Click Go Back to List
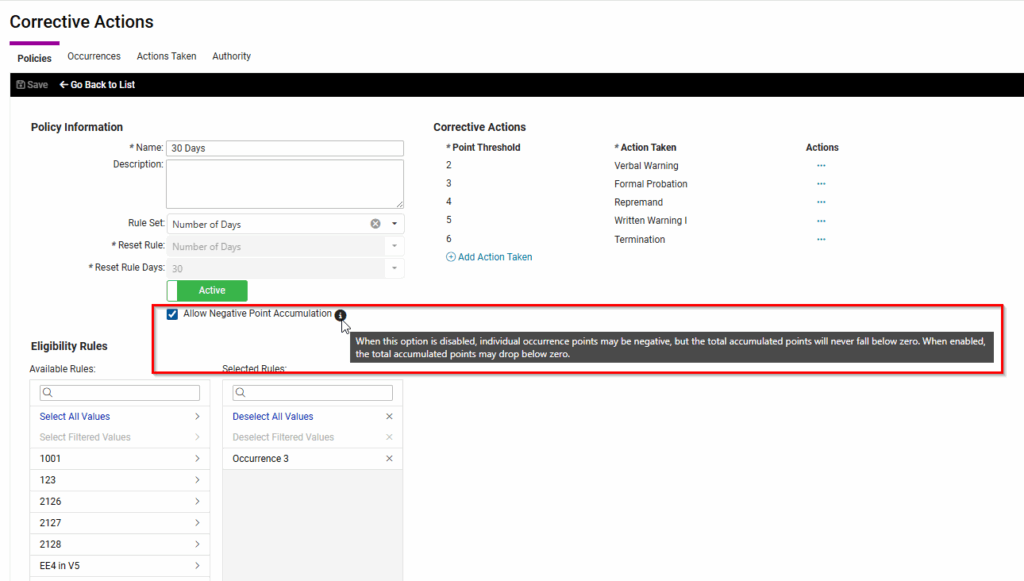Screen dimensions: 1024x581 tap(97, 85)
